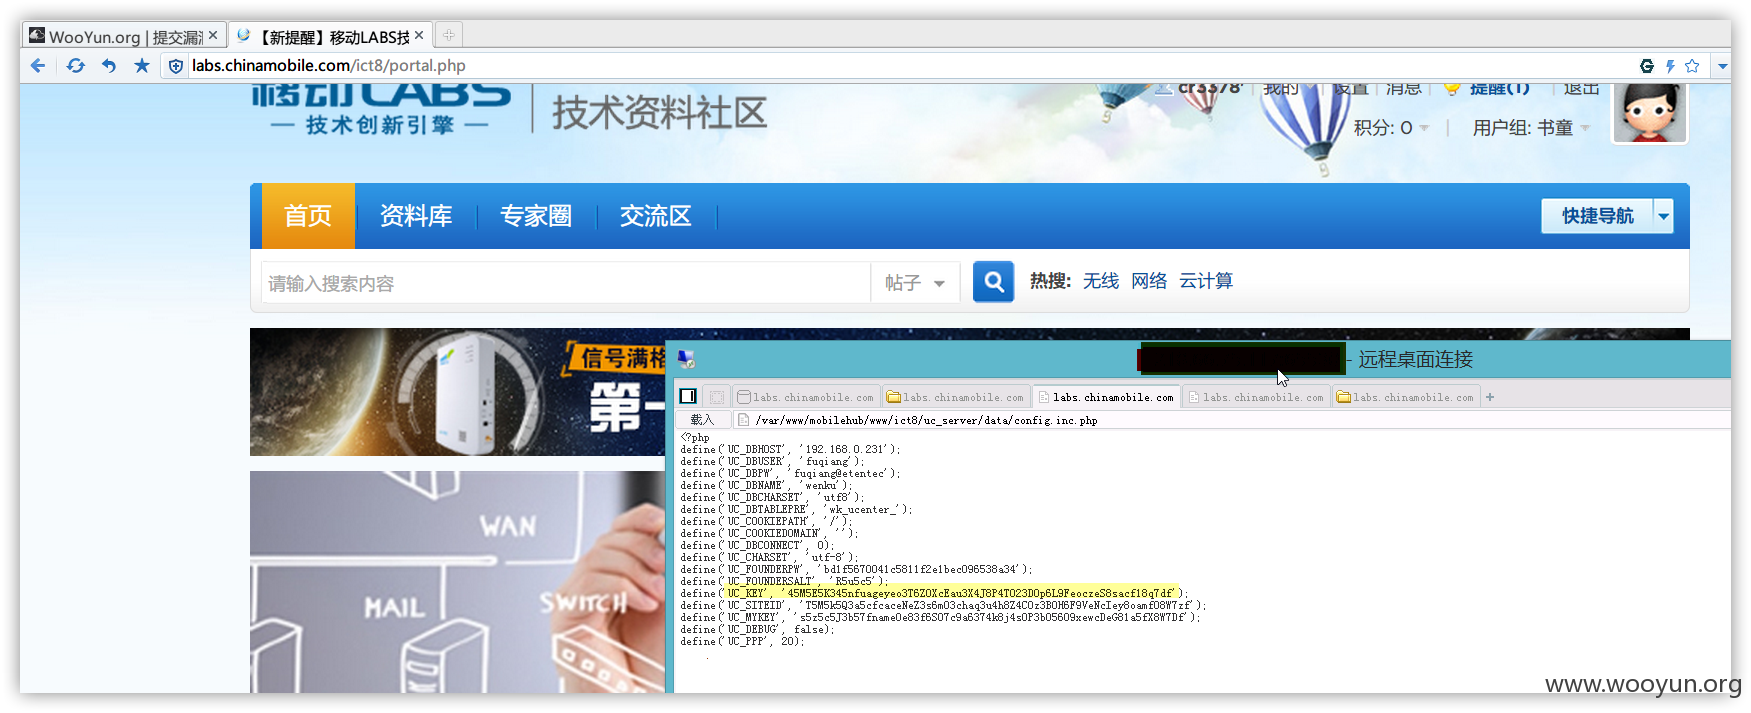Open the 专家圈 navigation item
The height and width of the screenshot is (713, 1751).
point(536,216)
